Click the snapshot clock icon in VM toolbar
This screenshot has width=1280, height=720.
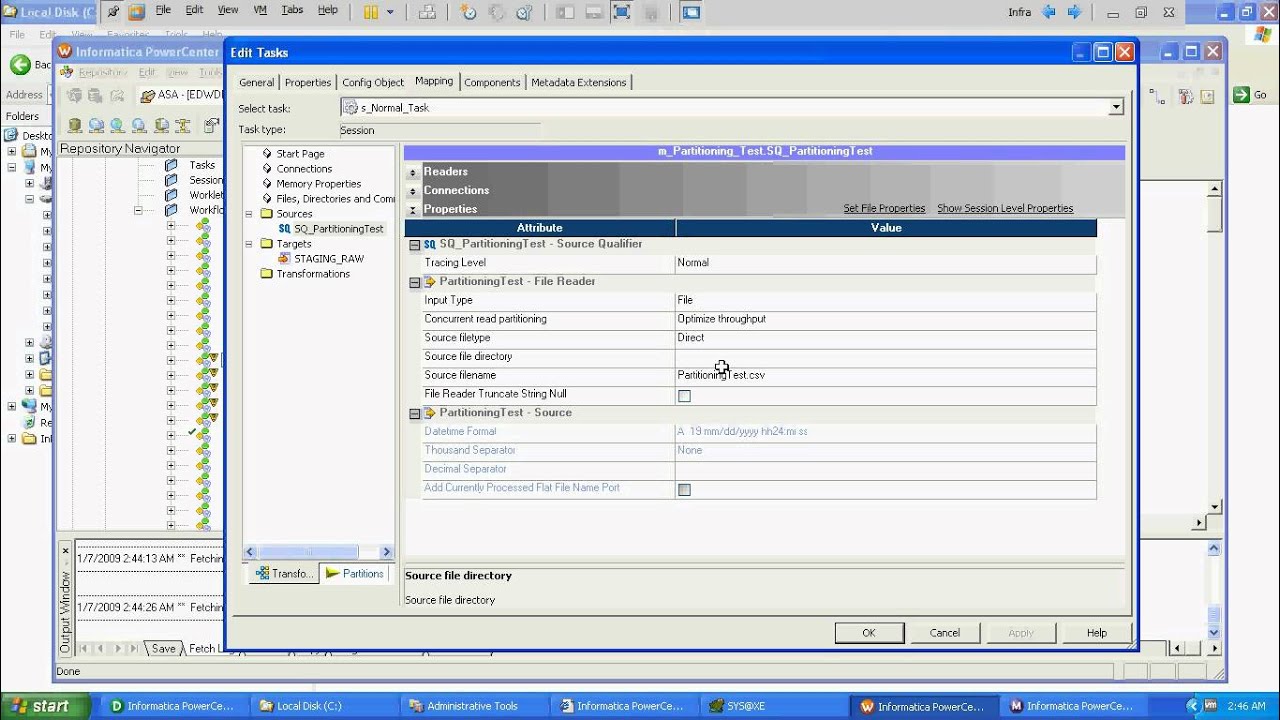469,12
